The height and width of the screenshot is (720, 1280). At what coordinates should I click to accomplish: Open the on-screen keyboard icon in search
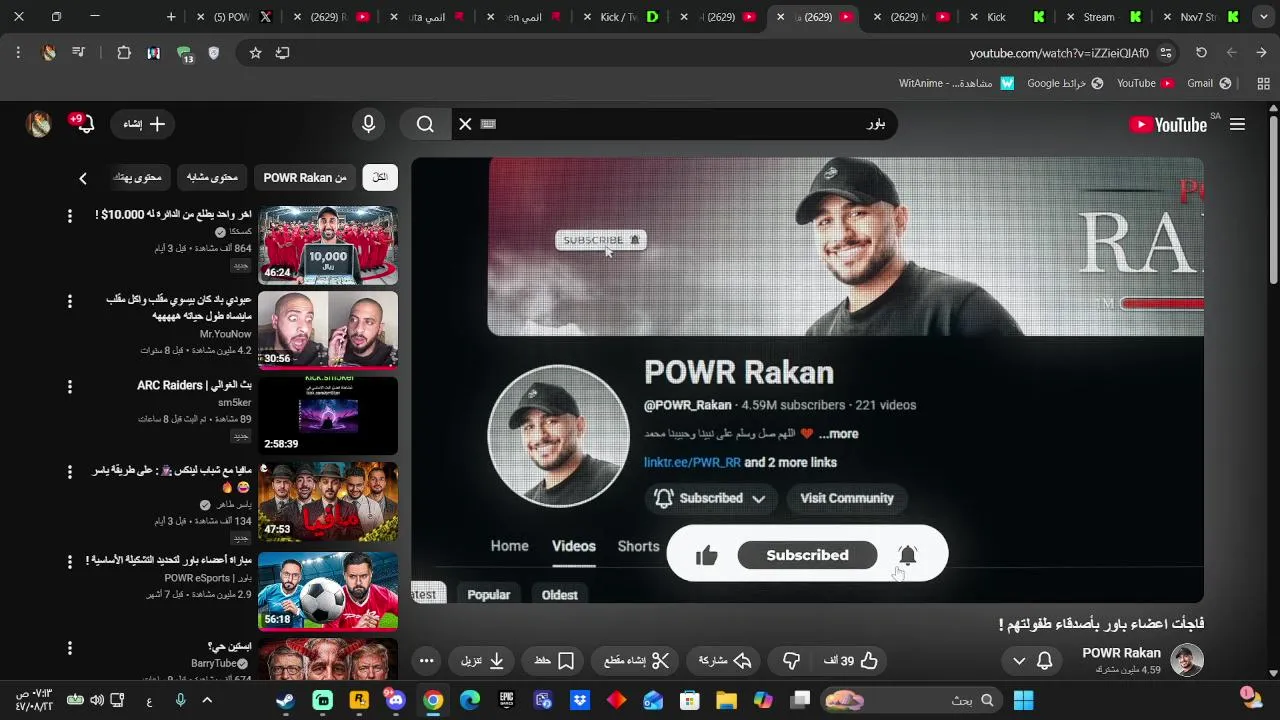488,124
